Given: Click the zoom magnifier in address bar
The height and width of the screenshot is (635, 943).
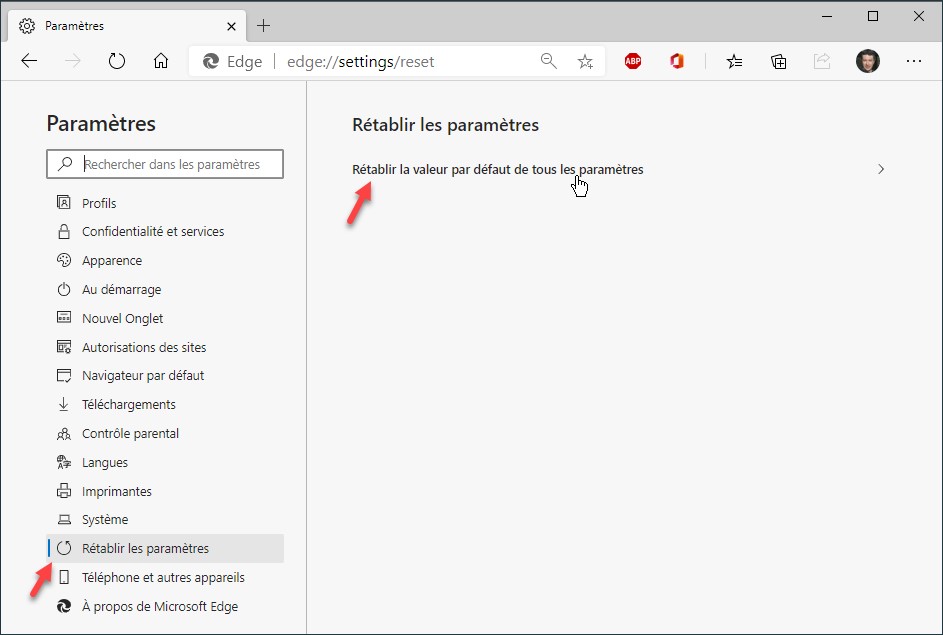Looking at the screenshot, I should 548,61.
